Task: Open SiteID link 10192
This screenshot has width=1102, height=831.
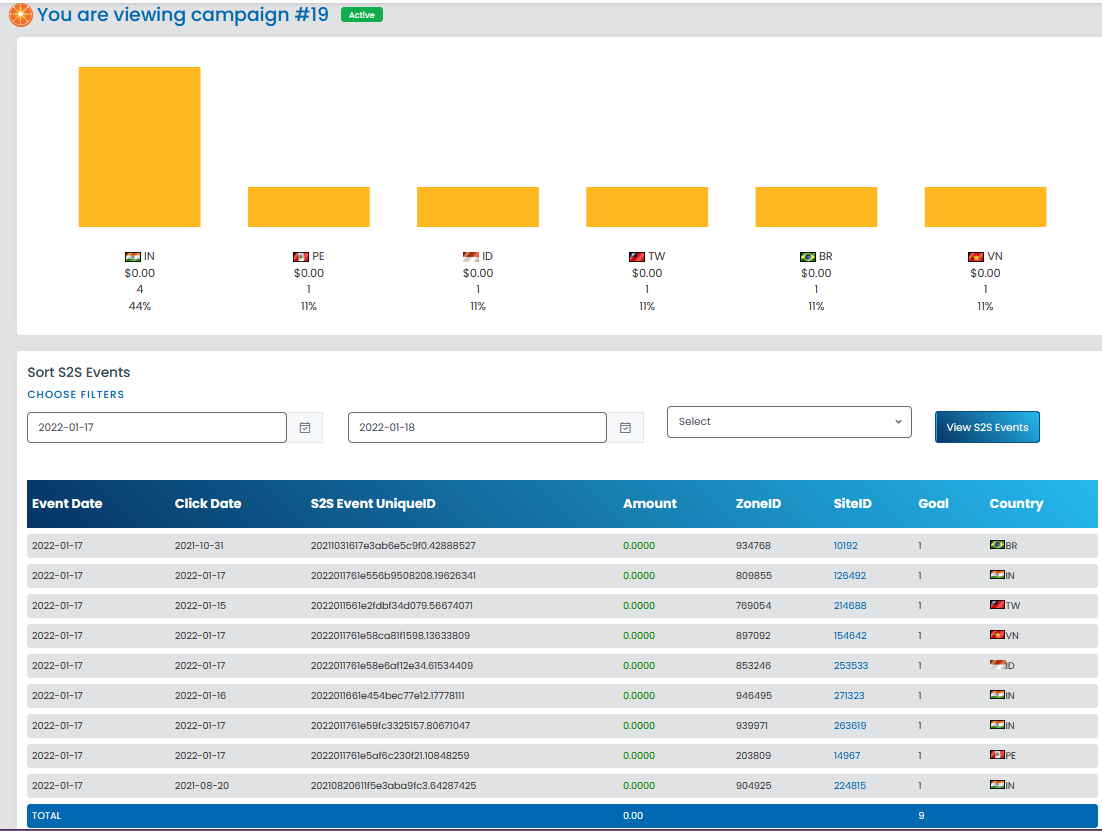Action: click(x=845, y=546)
